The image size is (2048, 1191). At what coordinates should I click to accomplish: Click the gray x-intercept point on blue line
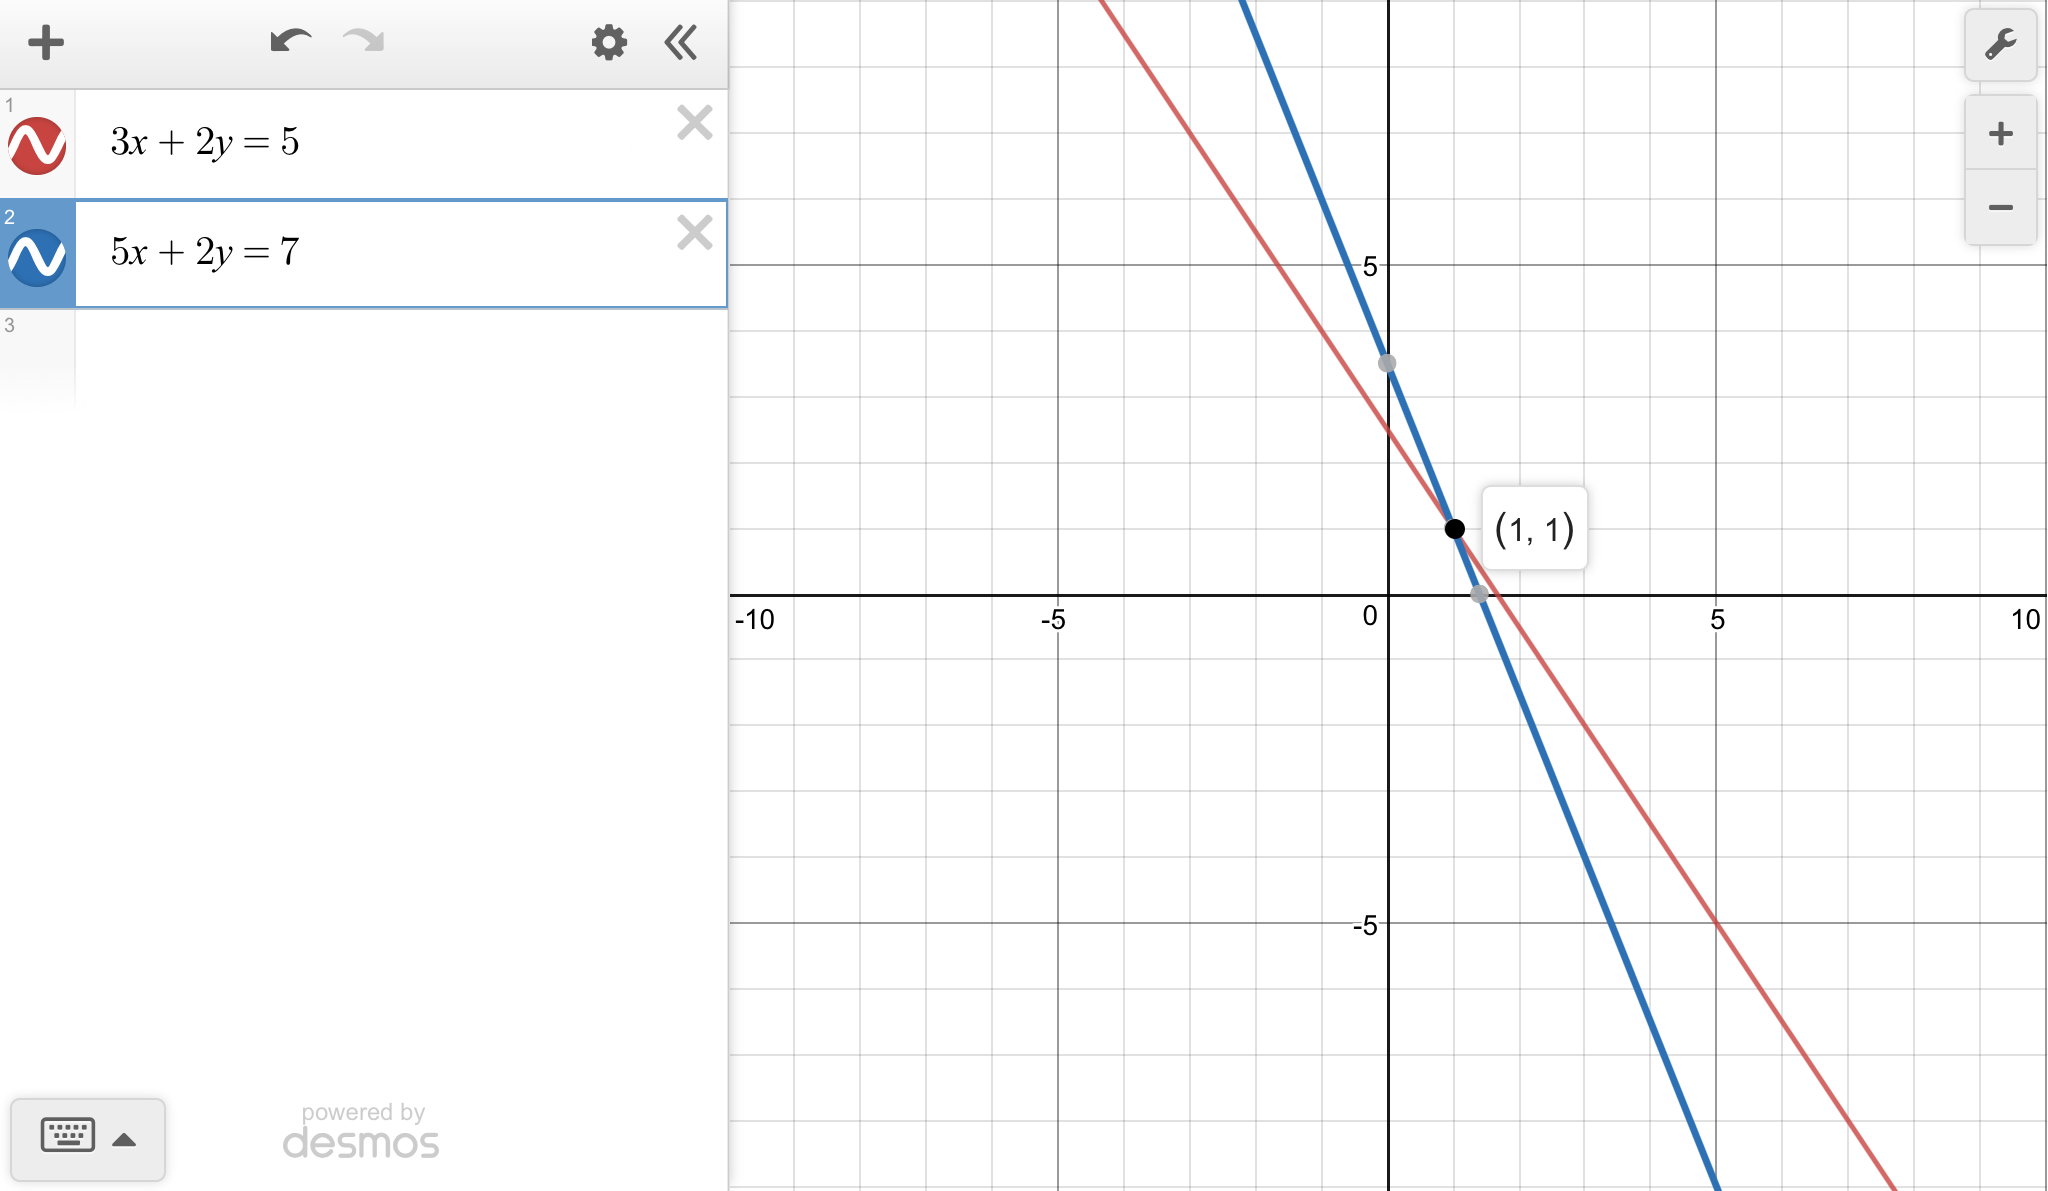click(x=1479, y=594)
